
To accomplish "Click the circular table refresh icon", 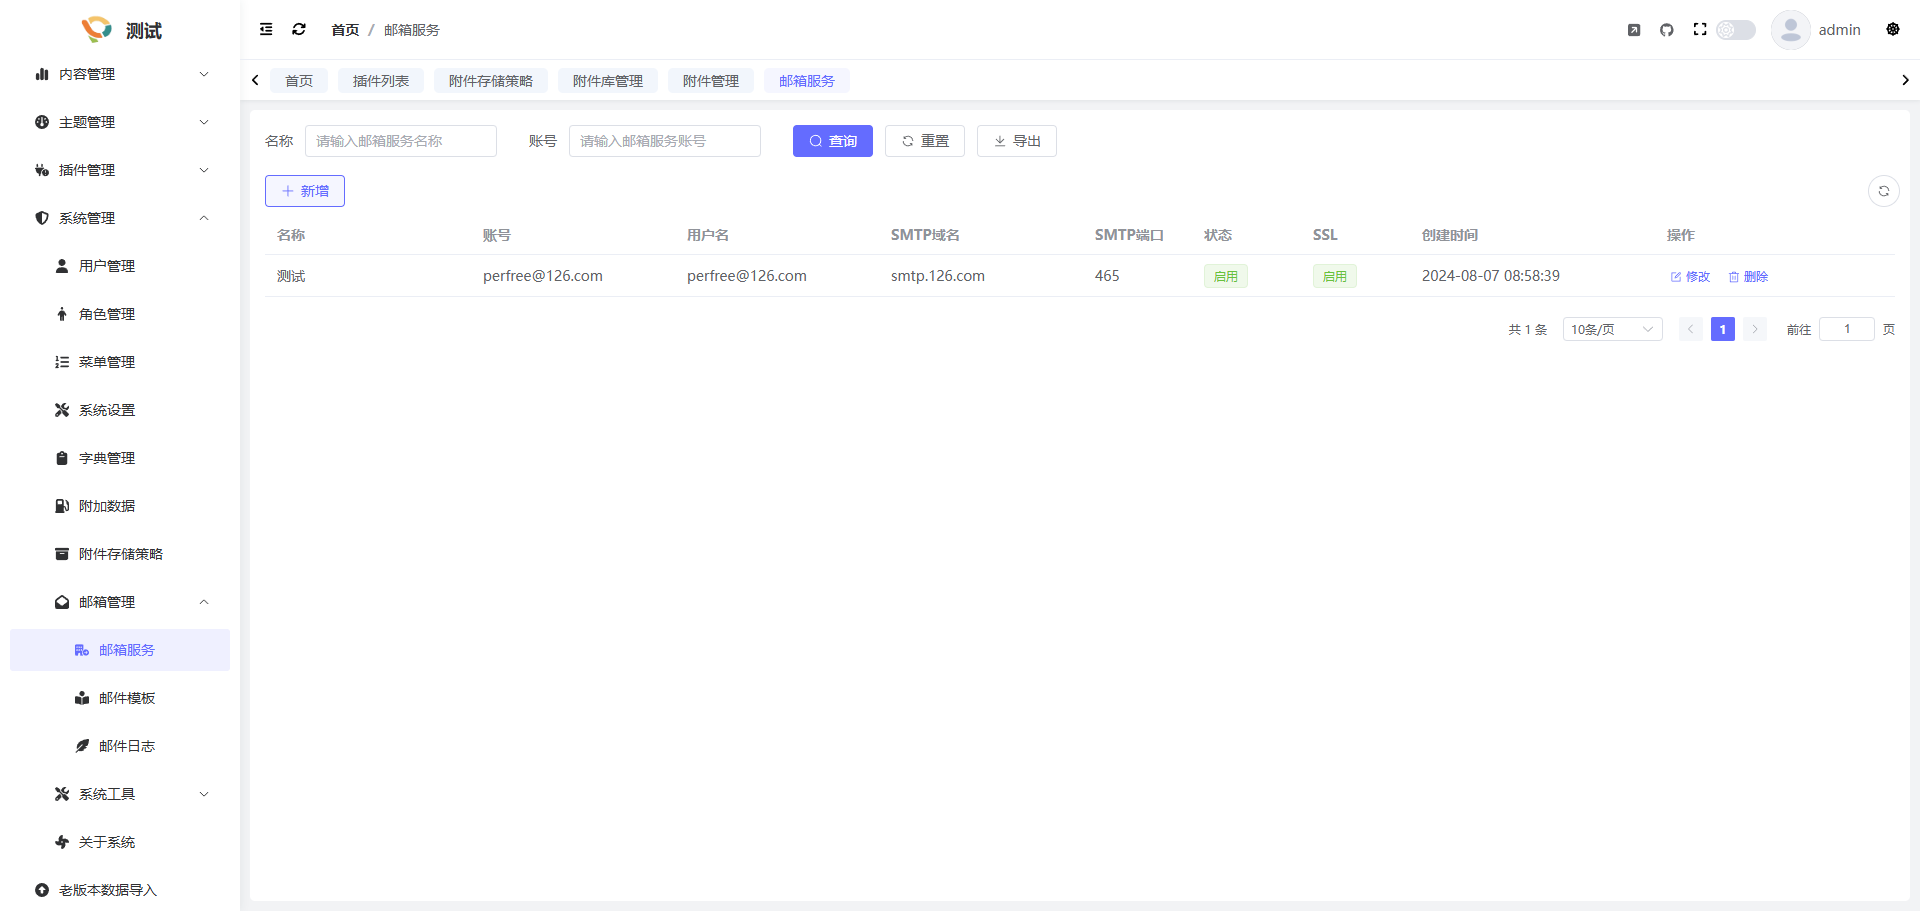I will pyautogui.click(x=1883, y=191).
